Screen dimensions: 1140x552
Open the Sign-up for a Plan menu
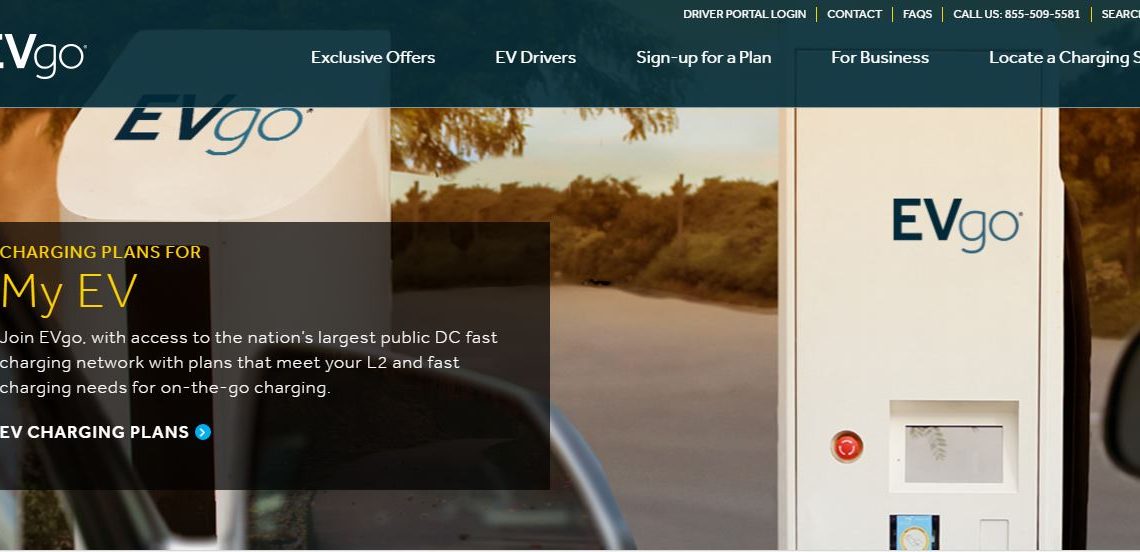tap(704, 57)
